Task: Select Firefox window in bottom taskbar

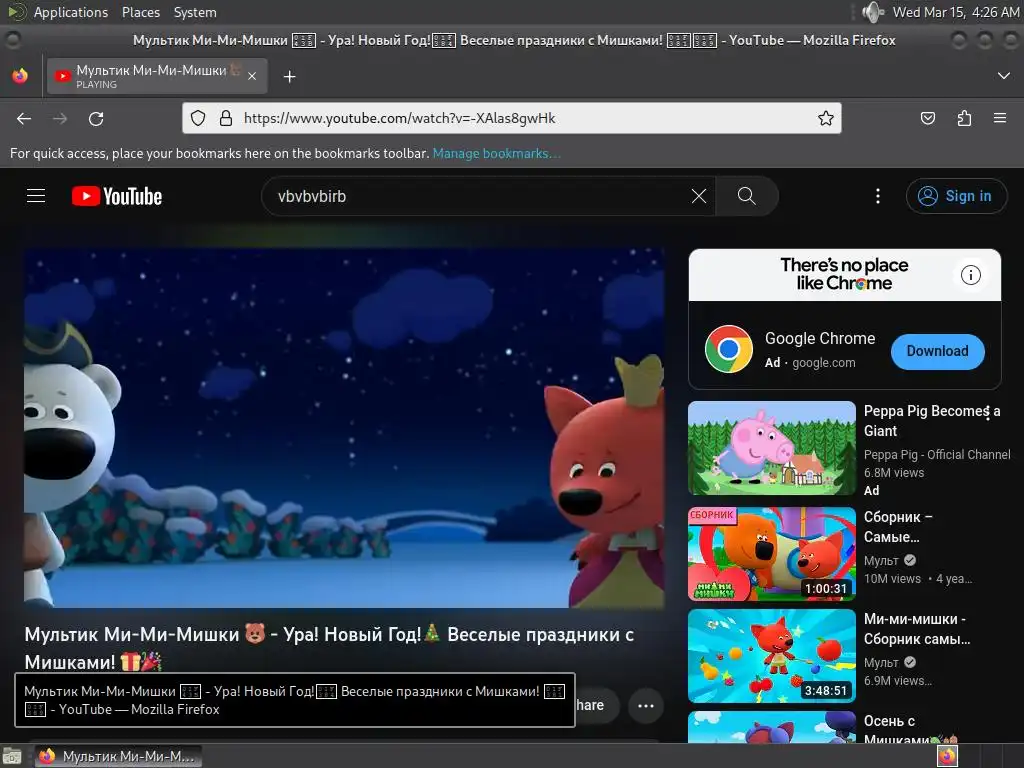Action: click(x=118, y=757)
